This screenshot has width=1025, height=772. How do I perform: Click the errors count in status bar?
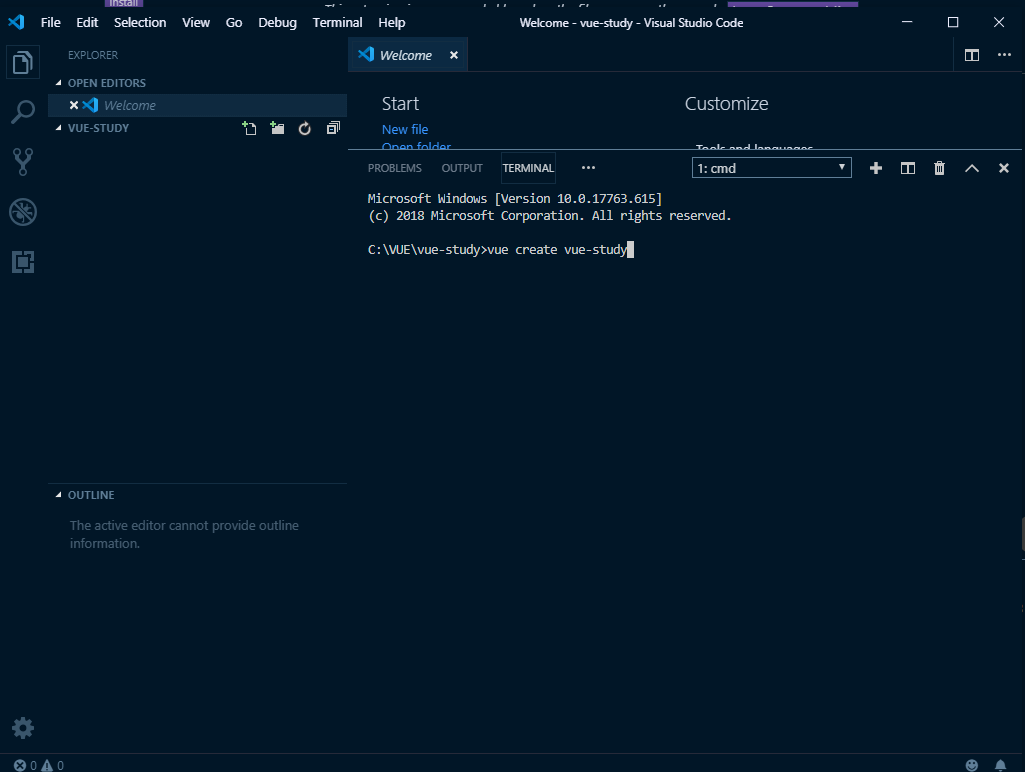click(x=25, y=765)
